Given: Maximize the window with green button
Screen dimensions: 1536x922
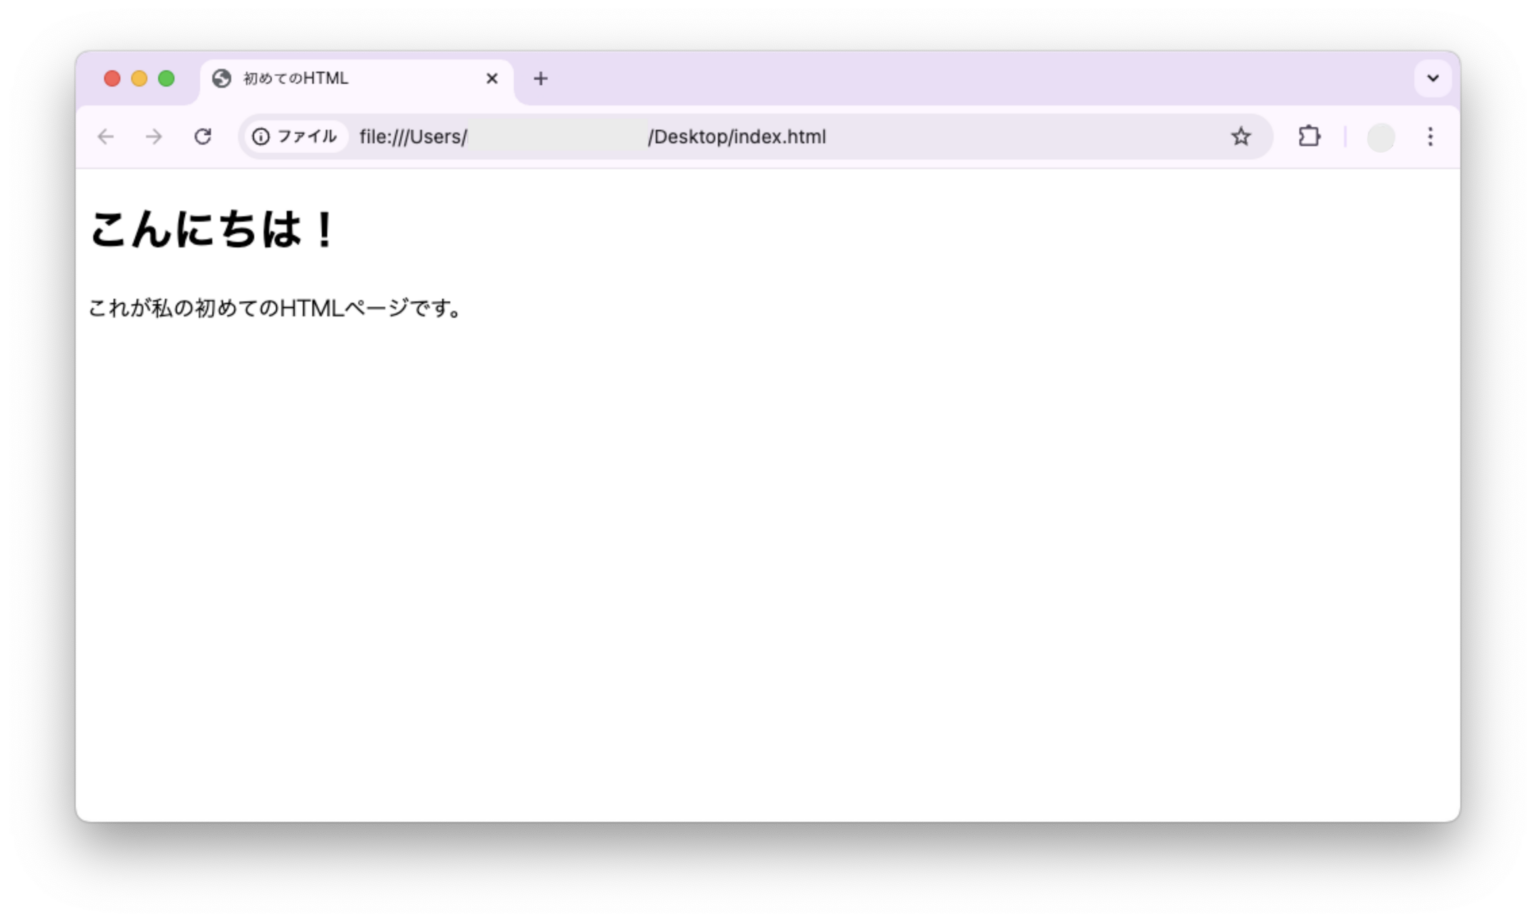Looking at the screenshot, I should pos(167,79).
